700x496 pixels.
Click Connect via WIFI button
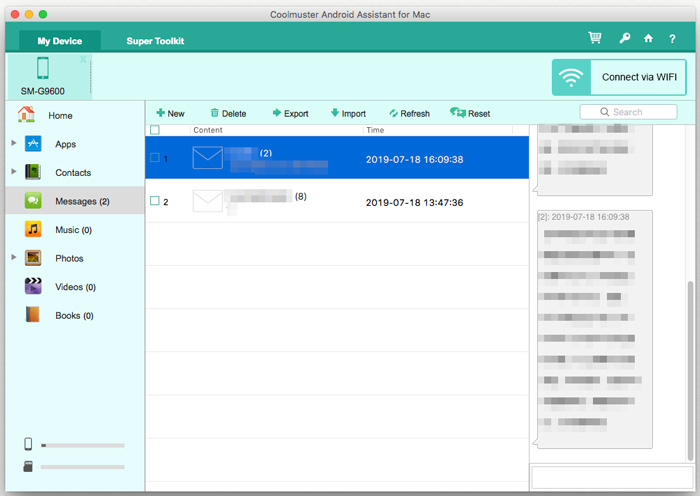point(619,78)
